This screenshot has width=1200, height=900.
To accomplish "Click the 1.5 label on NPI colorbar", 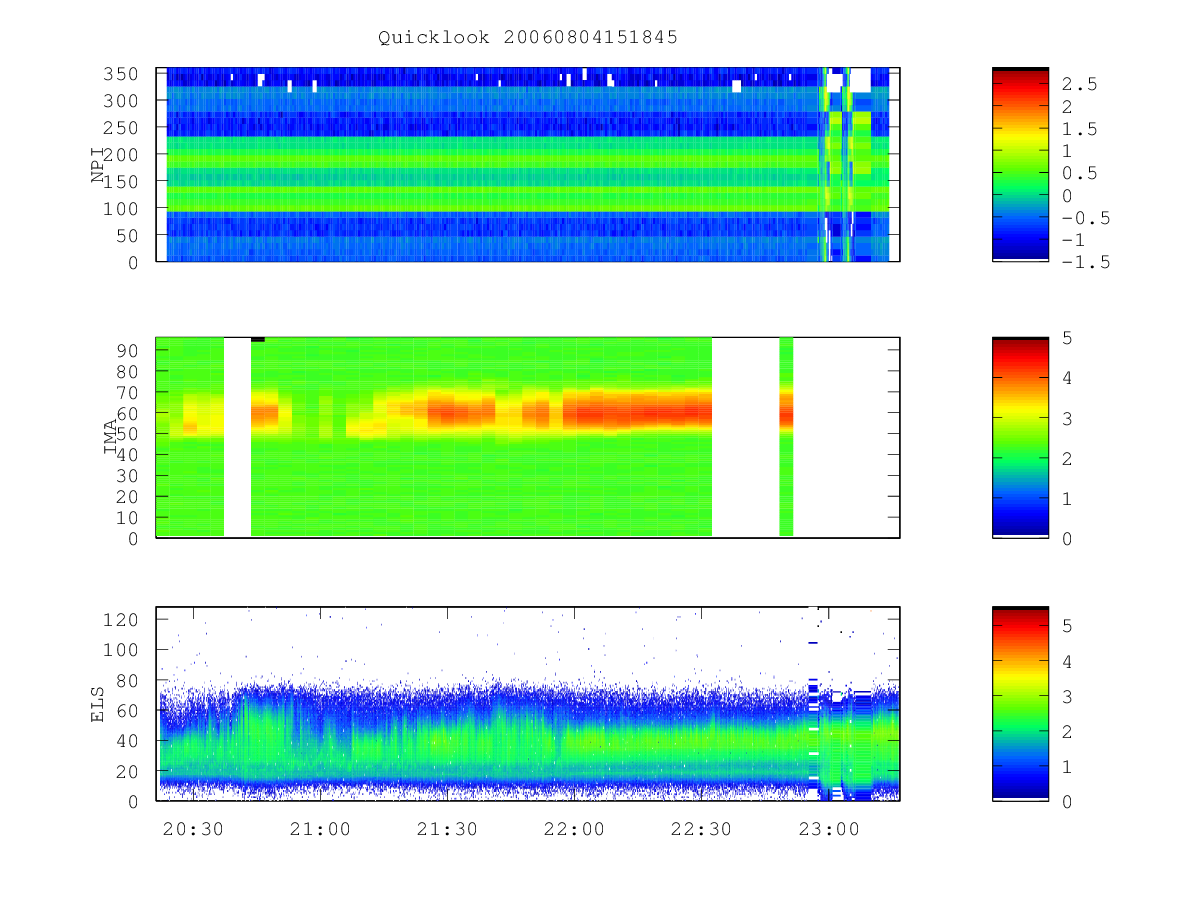I will click(1080, 129).
